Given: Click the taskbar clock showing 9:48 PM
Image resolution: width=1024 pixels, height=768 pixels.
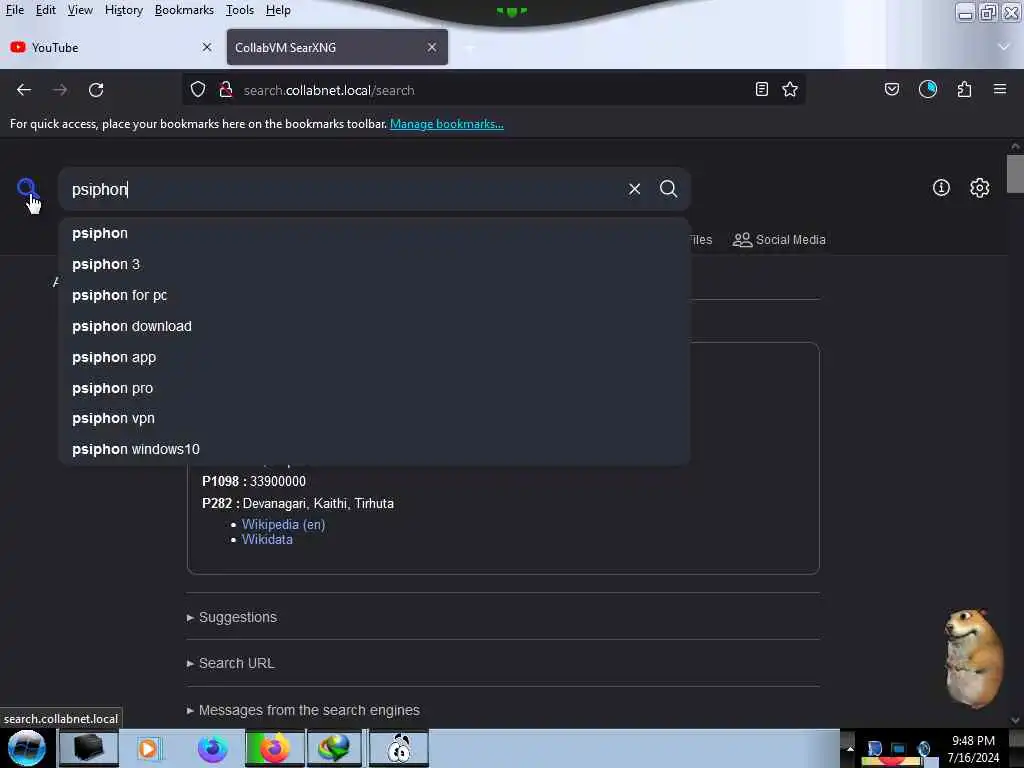Looking at the screenshot, I should pyautogui.click(x=973, y=748).
